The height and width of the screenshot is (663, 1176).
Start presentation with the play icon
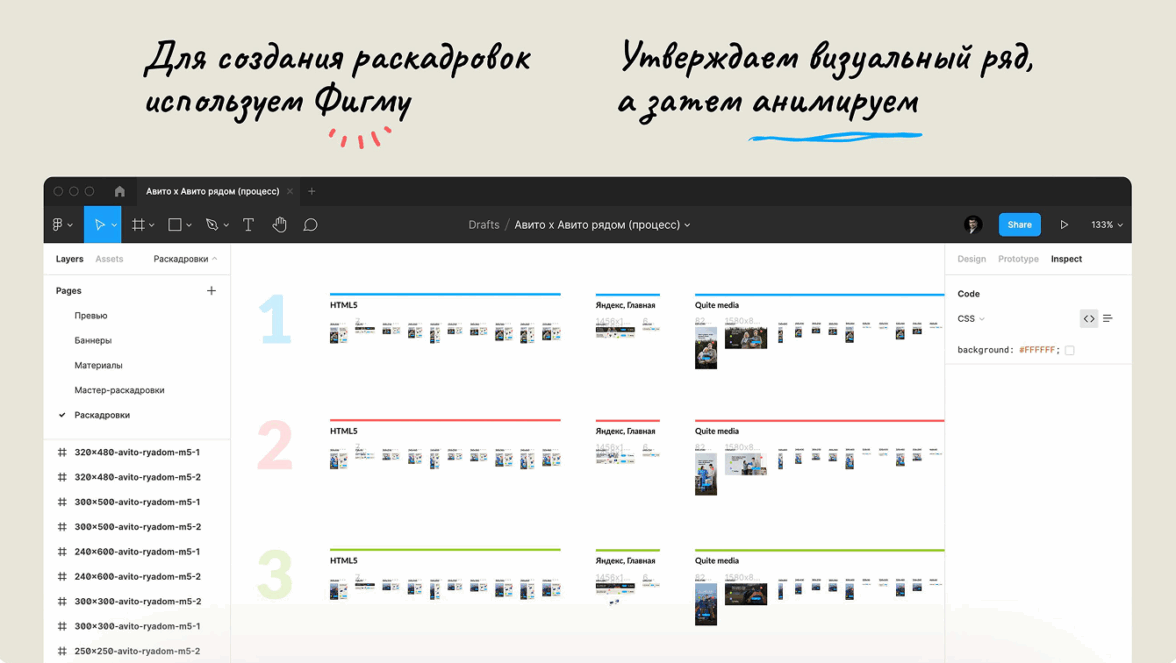click(x=1064, y=224)
